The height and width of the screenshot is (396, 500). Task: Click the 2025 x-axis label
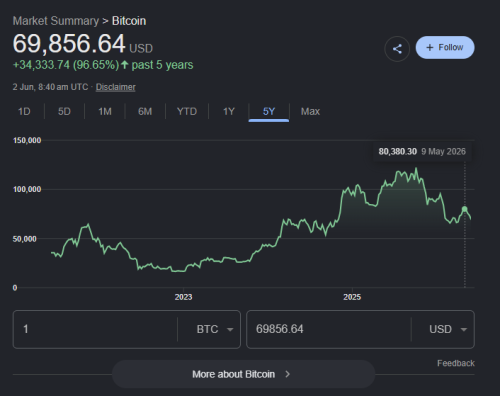352,297
